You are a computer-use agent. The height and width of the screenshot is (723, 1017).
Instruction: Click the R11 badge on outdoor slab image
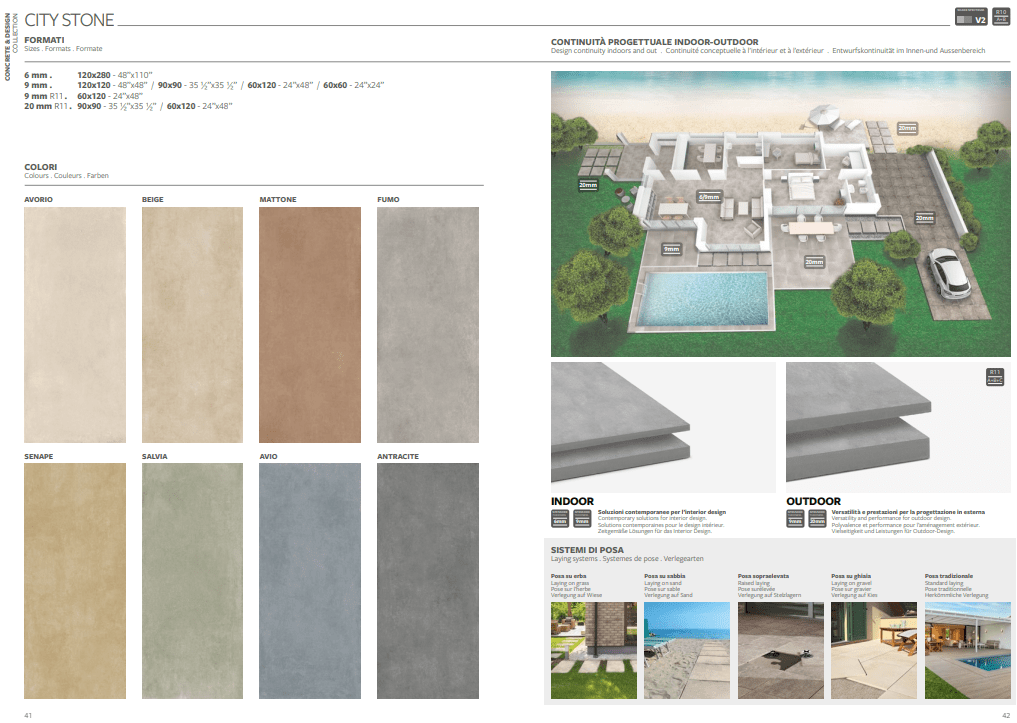click(x=994, y=376)
